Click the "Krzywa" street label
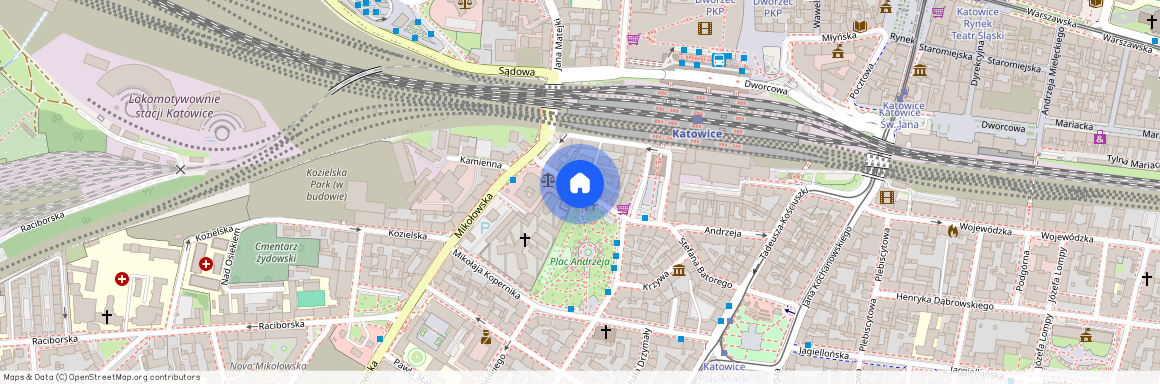 [655, 280]
